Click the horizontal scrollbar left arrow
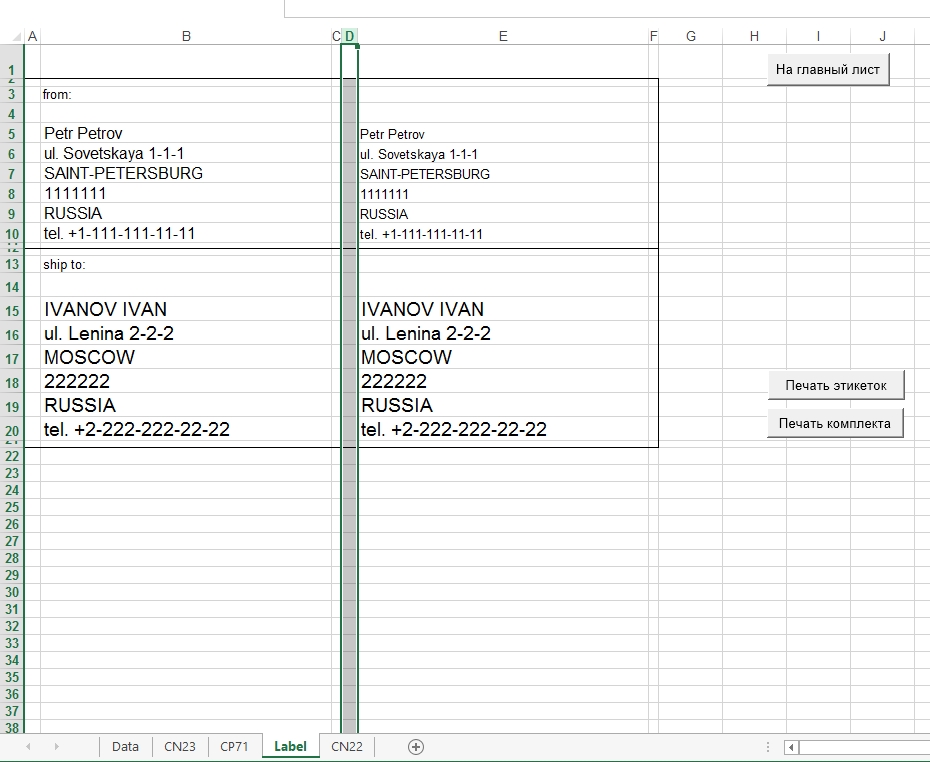Screen dimensions: 930x762 click(x=791, y=747)
